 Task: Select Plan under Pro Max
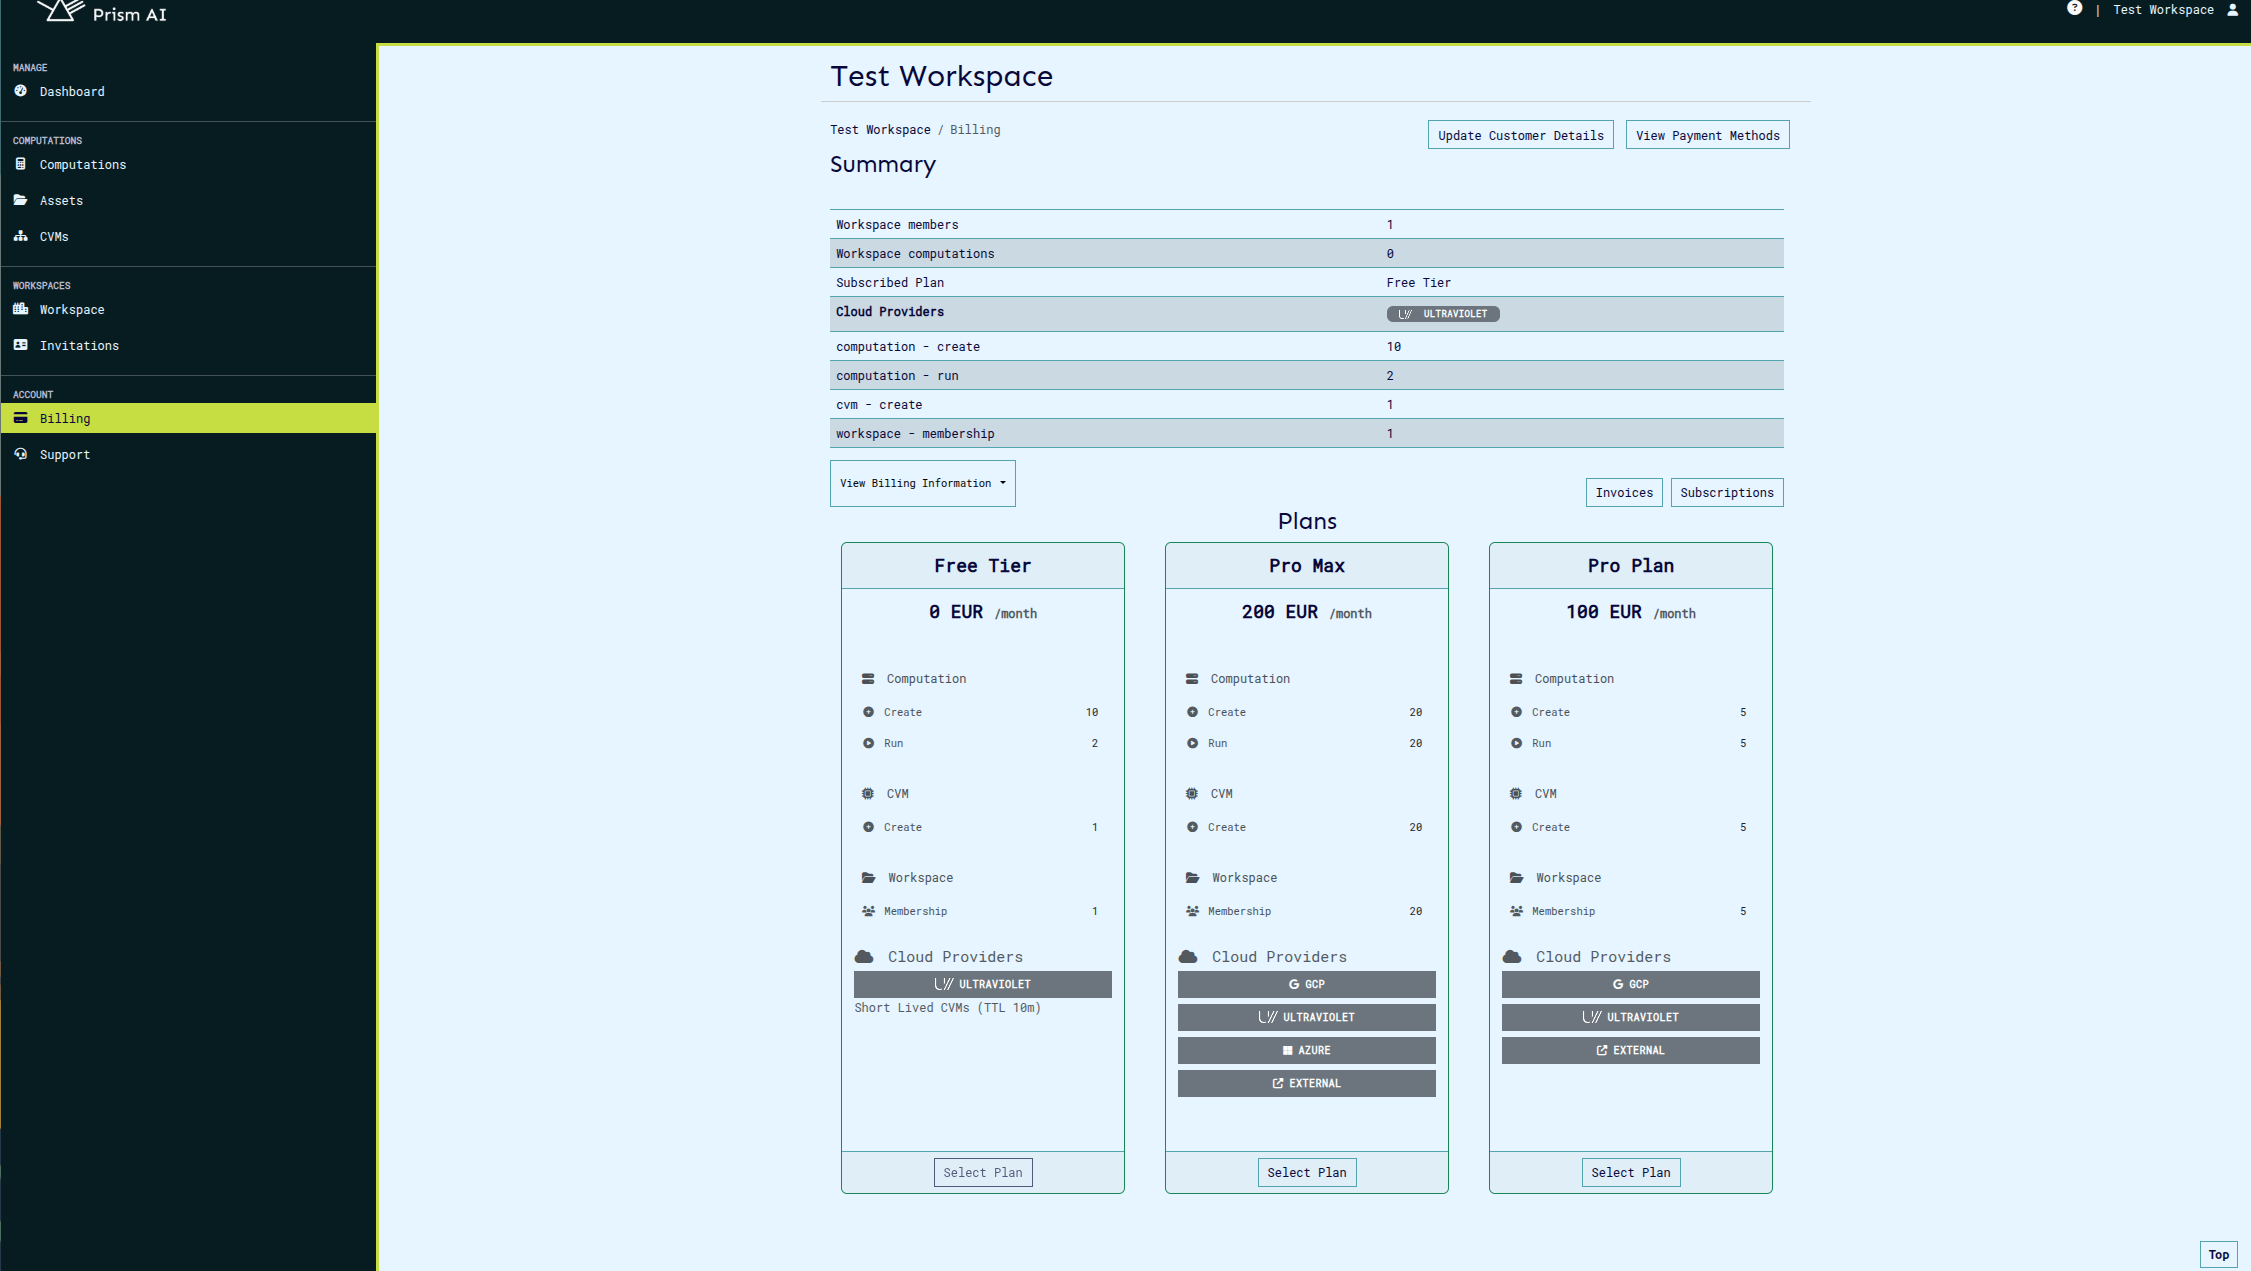click(x=1306, y=1172)
